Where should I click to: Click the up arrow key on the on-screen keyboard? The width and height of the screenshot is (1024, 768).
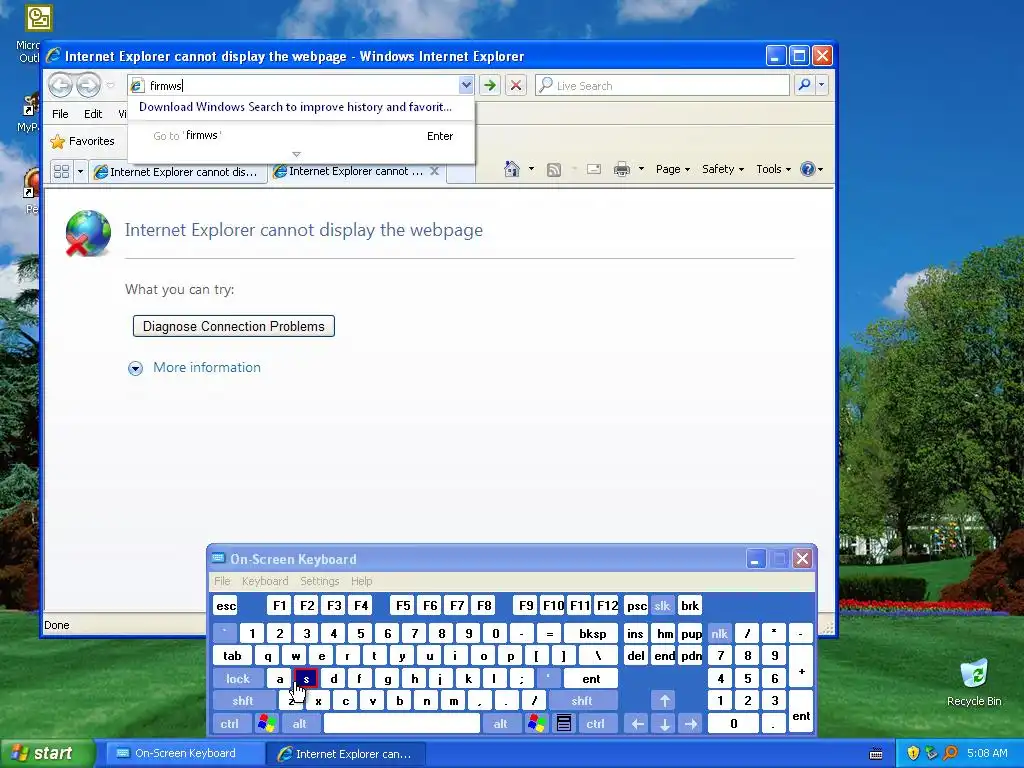coord(665,701)
